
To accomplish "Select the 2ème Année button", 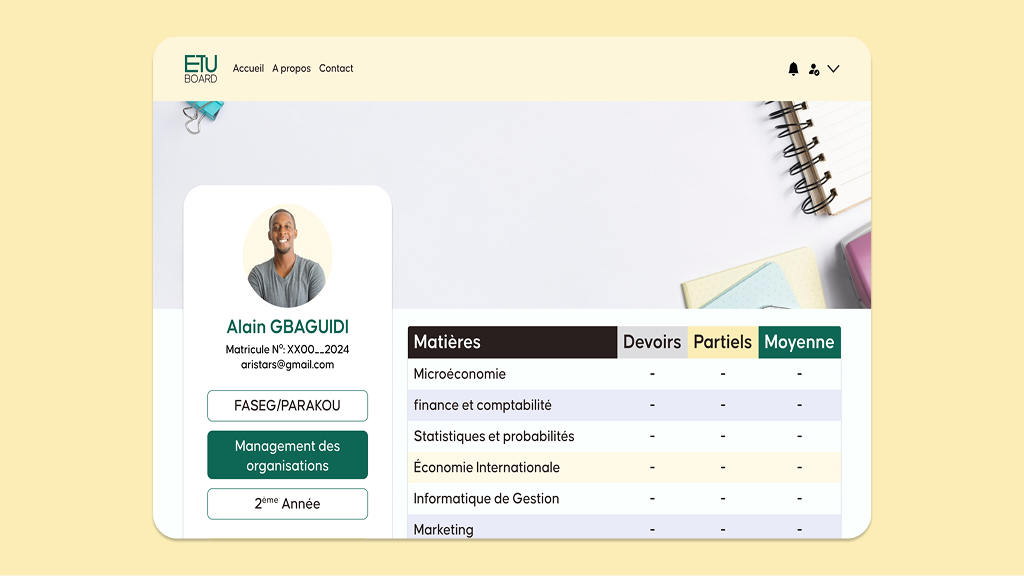I will pyautogui.click(x=287, y=504).
